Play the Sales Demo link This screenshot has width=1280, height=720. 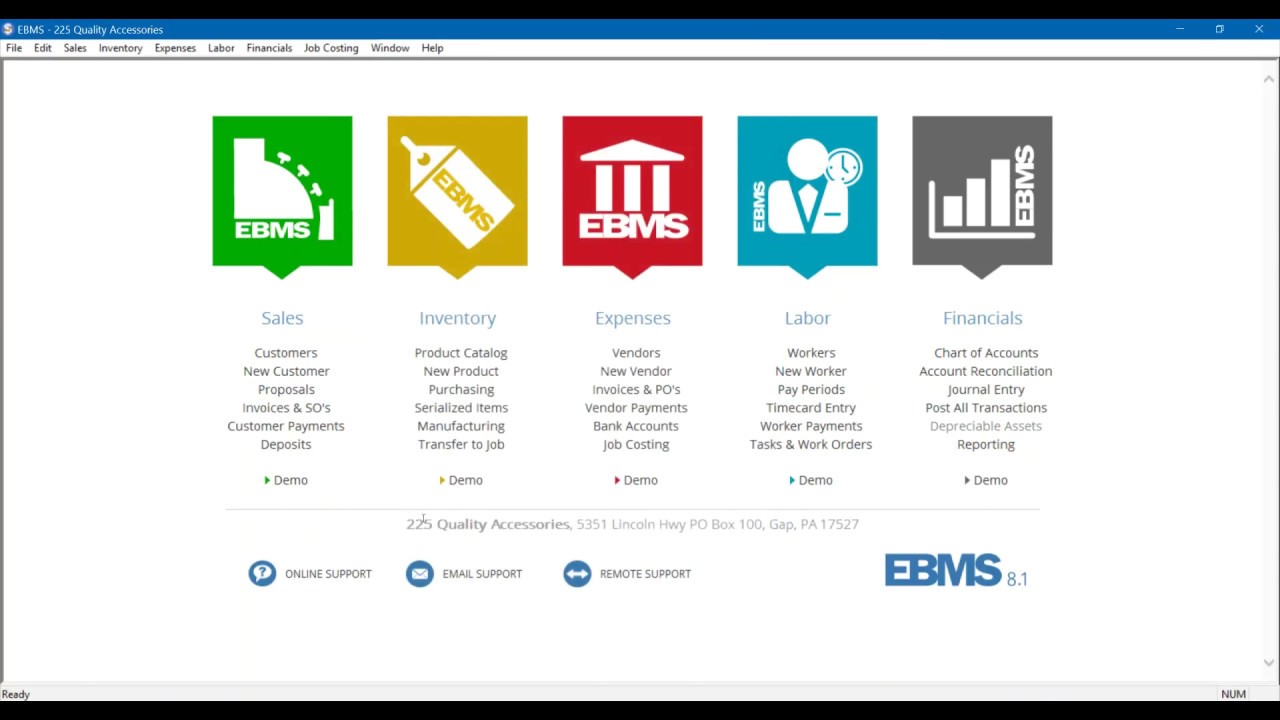click(x=286, y=480)
